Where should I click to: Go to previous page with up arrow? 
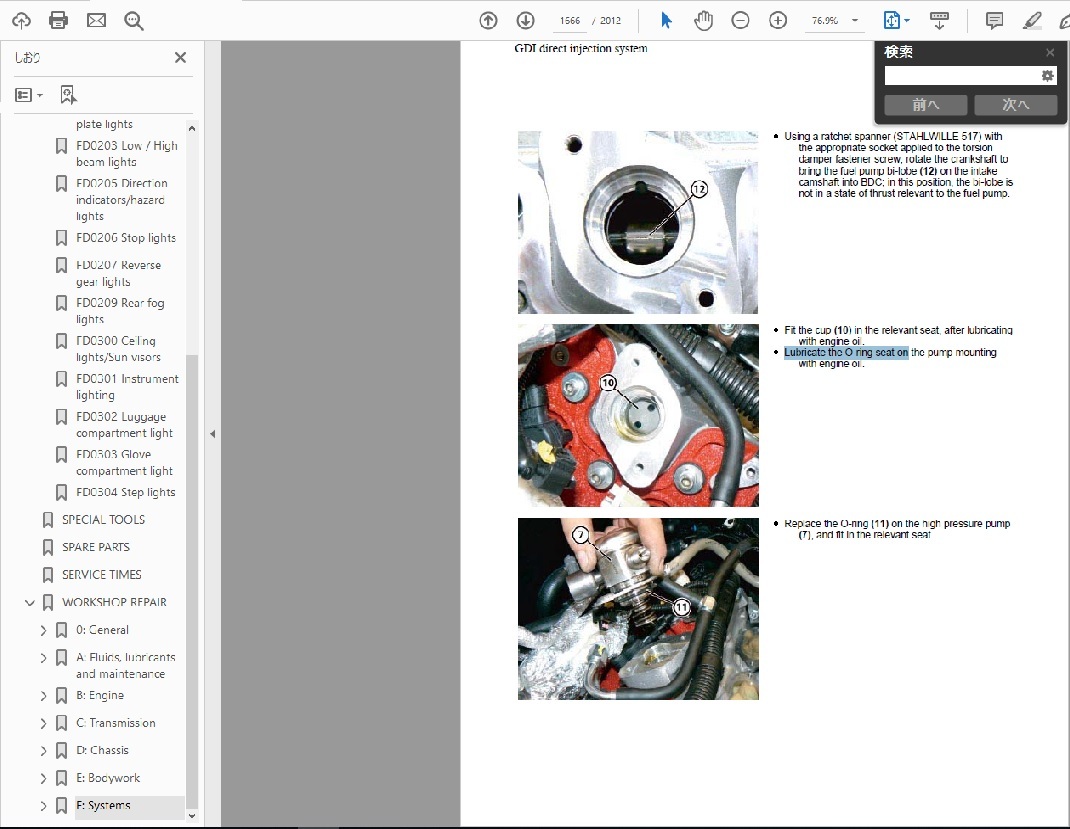click(x=488, y=20)
